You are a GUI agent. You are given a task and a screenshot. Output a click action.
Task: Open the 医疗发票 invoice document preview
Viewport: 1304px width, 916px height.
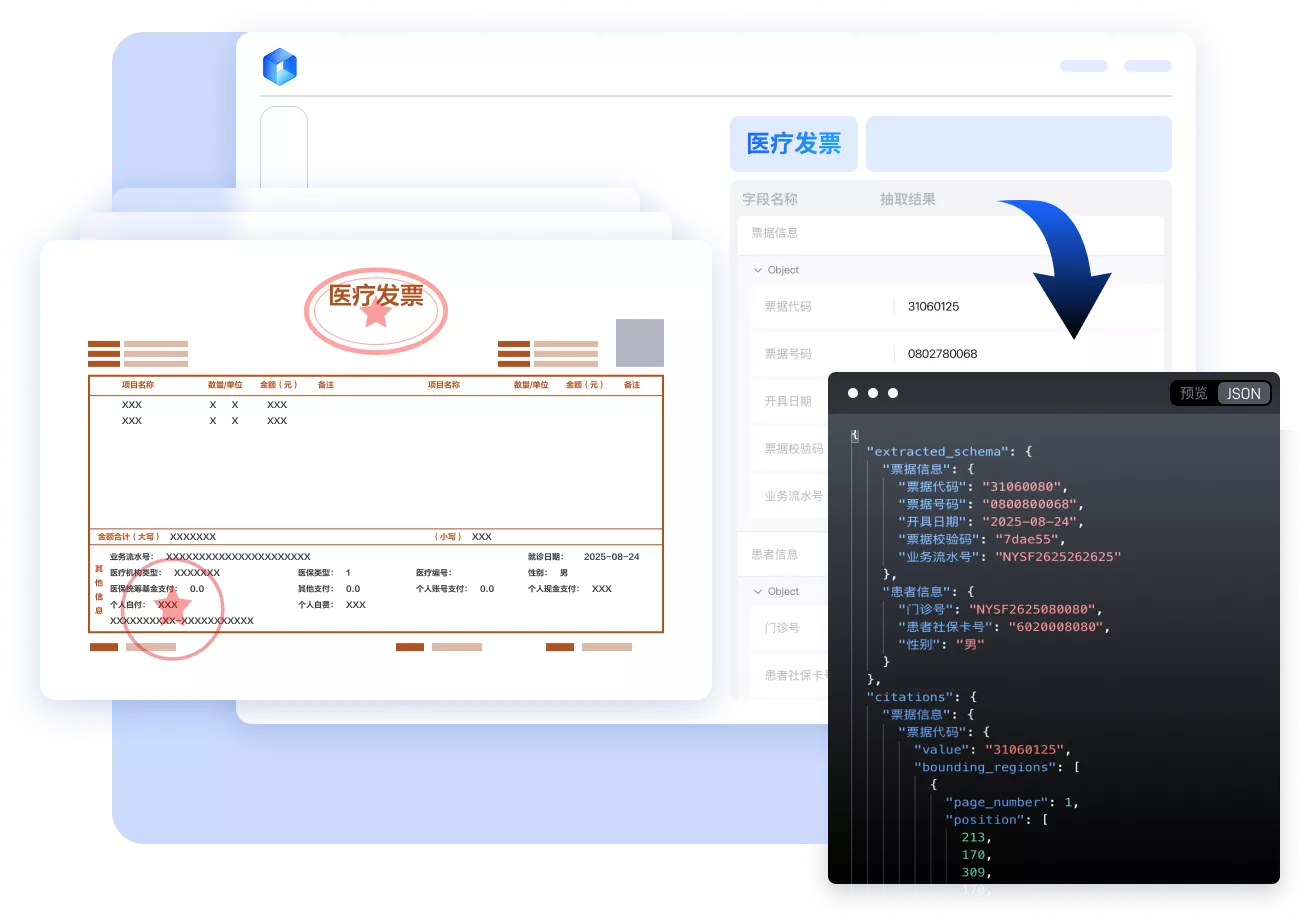point(375,470)
